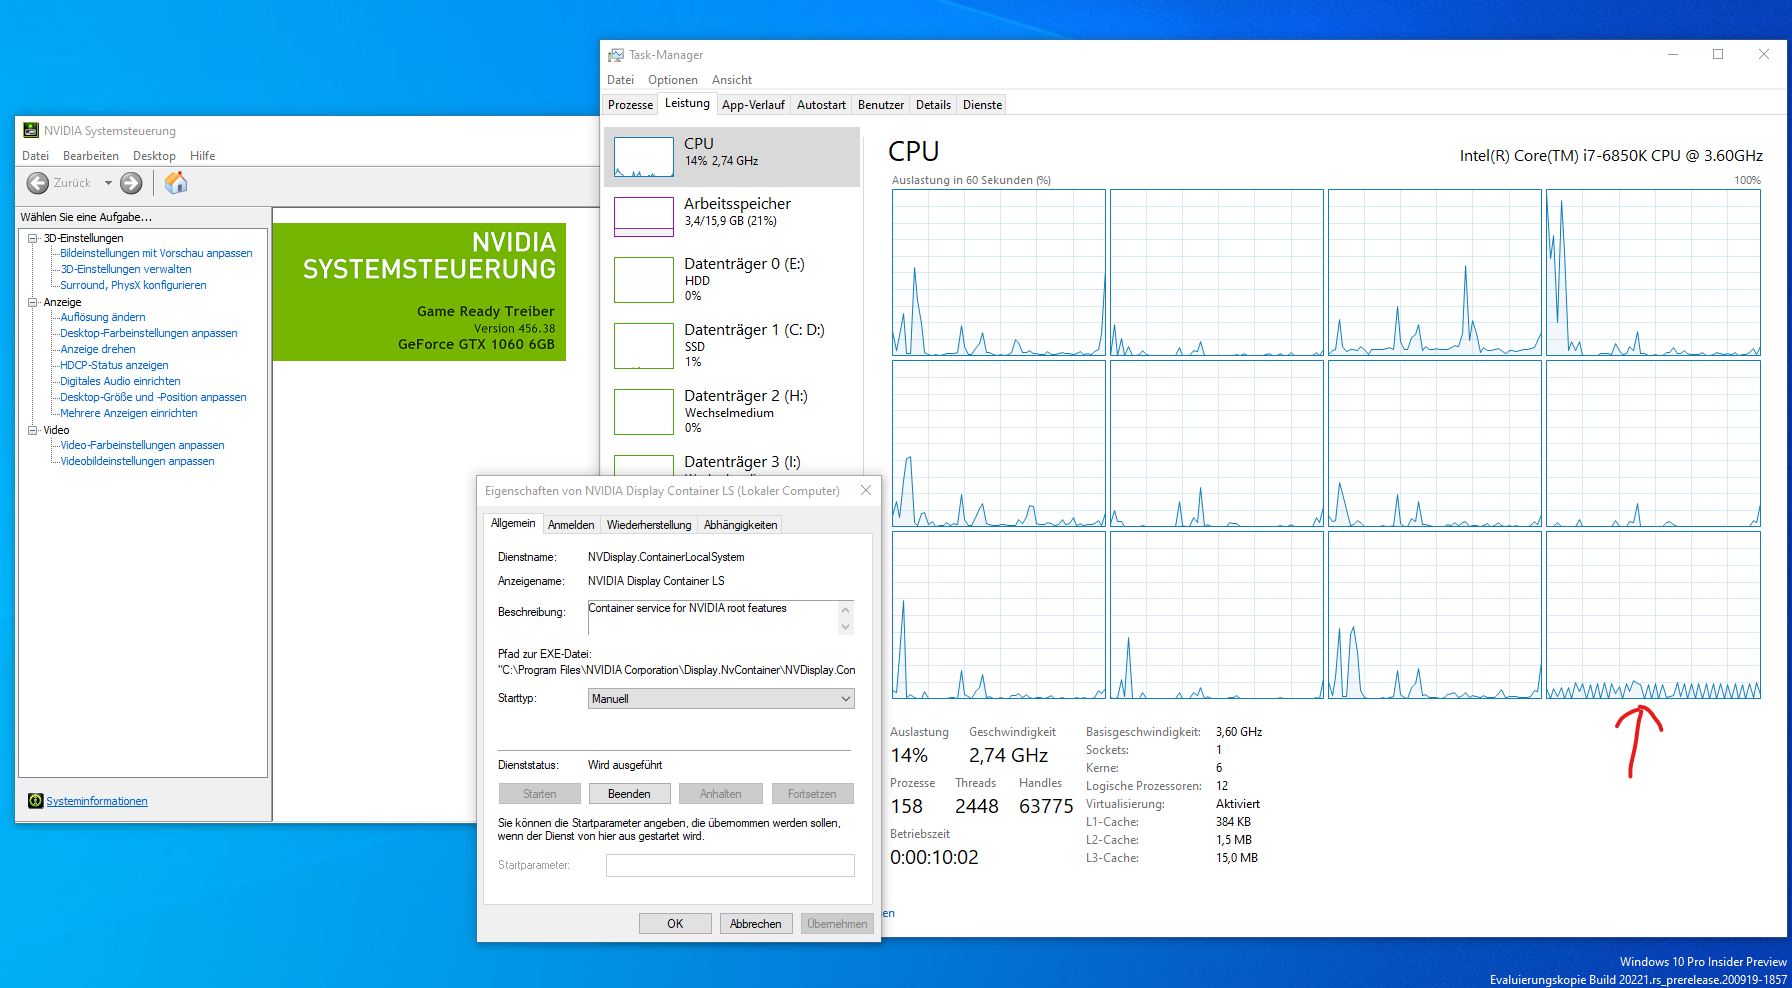Switch to the Details tab

(933, 105)
